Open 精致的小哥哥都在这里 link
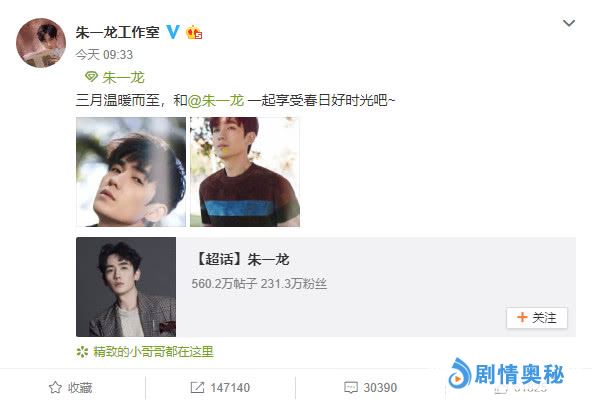Screen dimensions: 592x404 [x=153, y=352]
